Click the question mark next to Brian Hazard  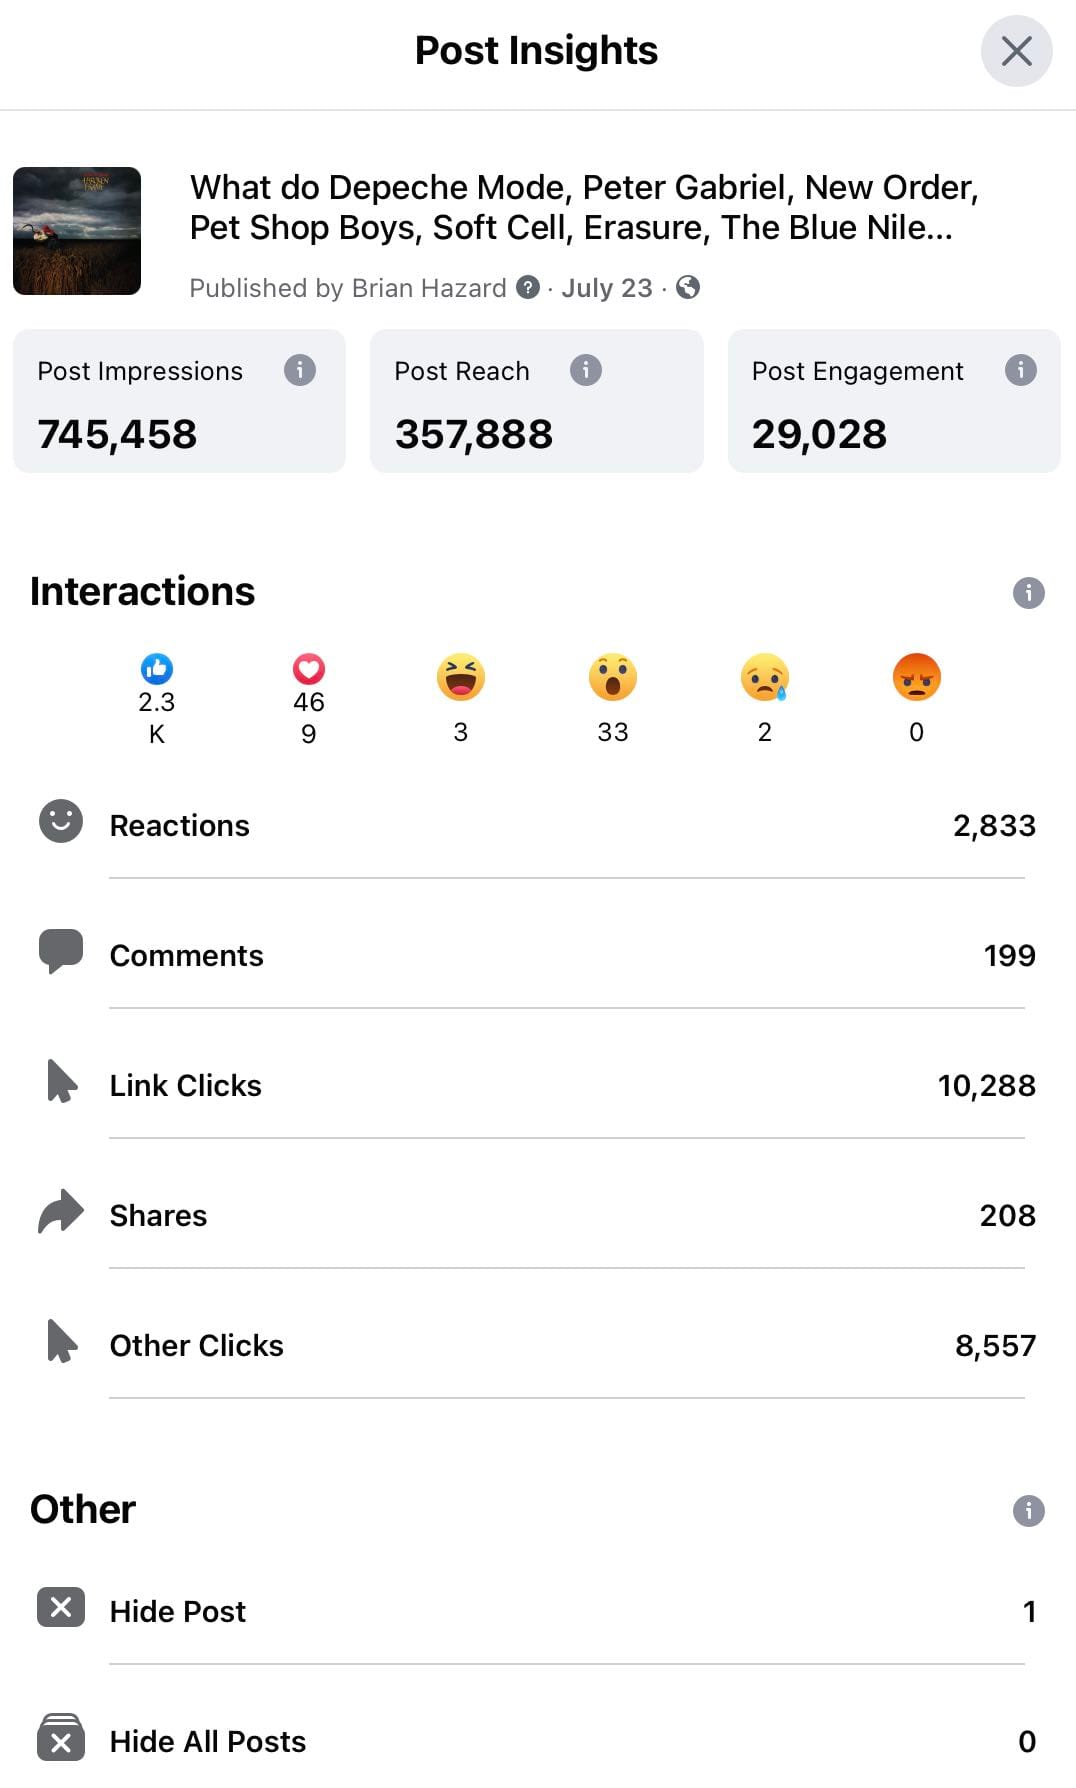click(528, 288)
